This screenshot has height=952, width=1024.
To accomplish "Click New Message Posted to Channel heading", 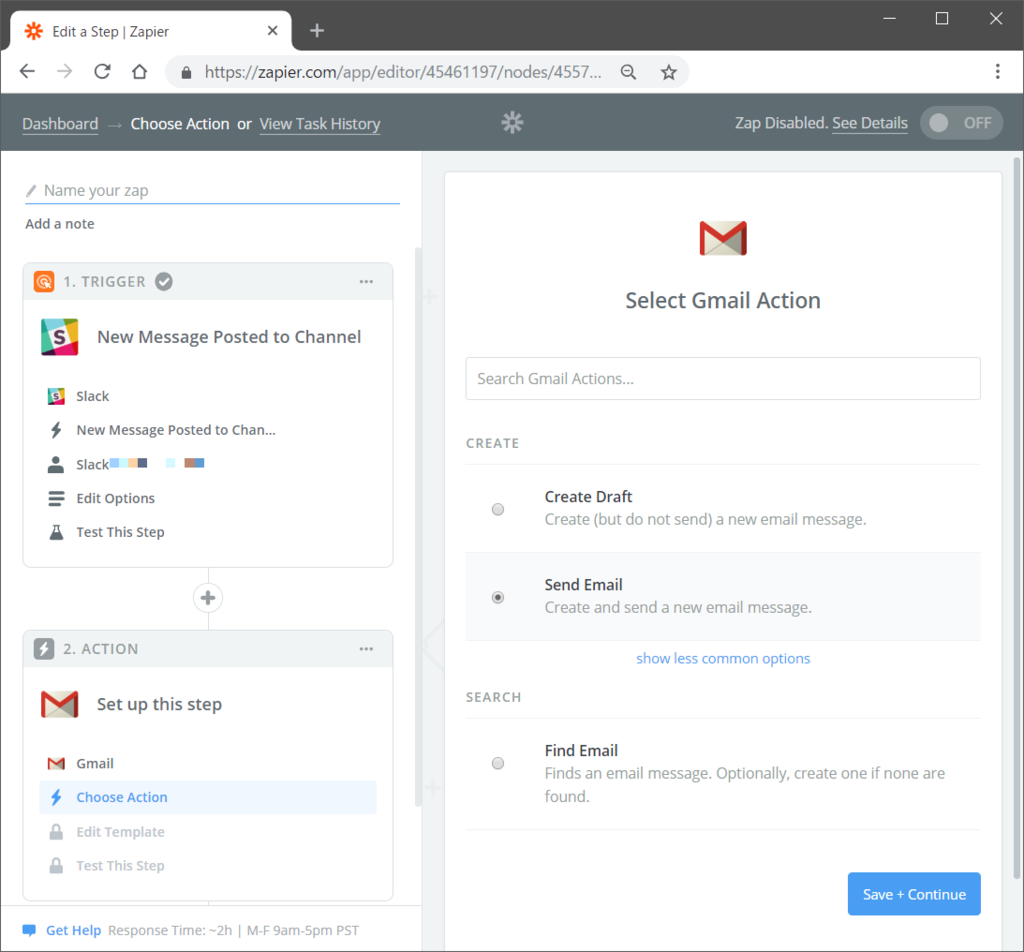I will tap(229, 337).
